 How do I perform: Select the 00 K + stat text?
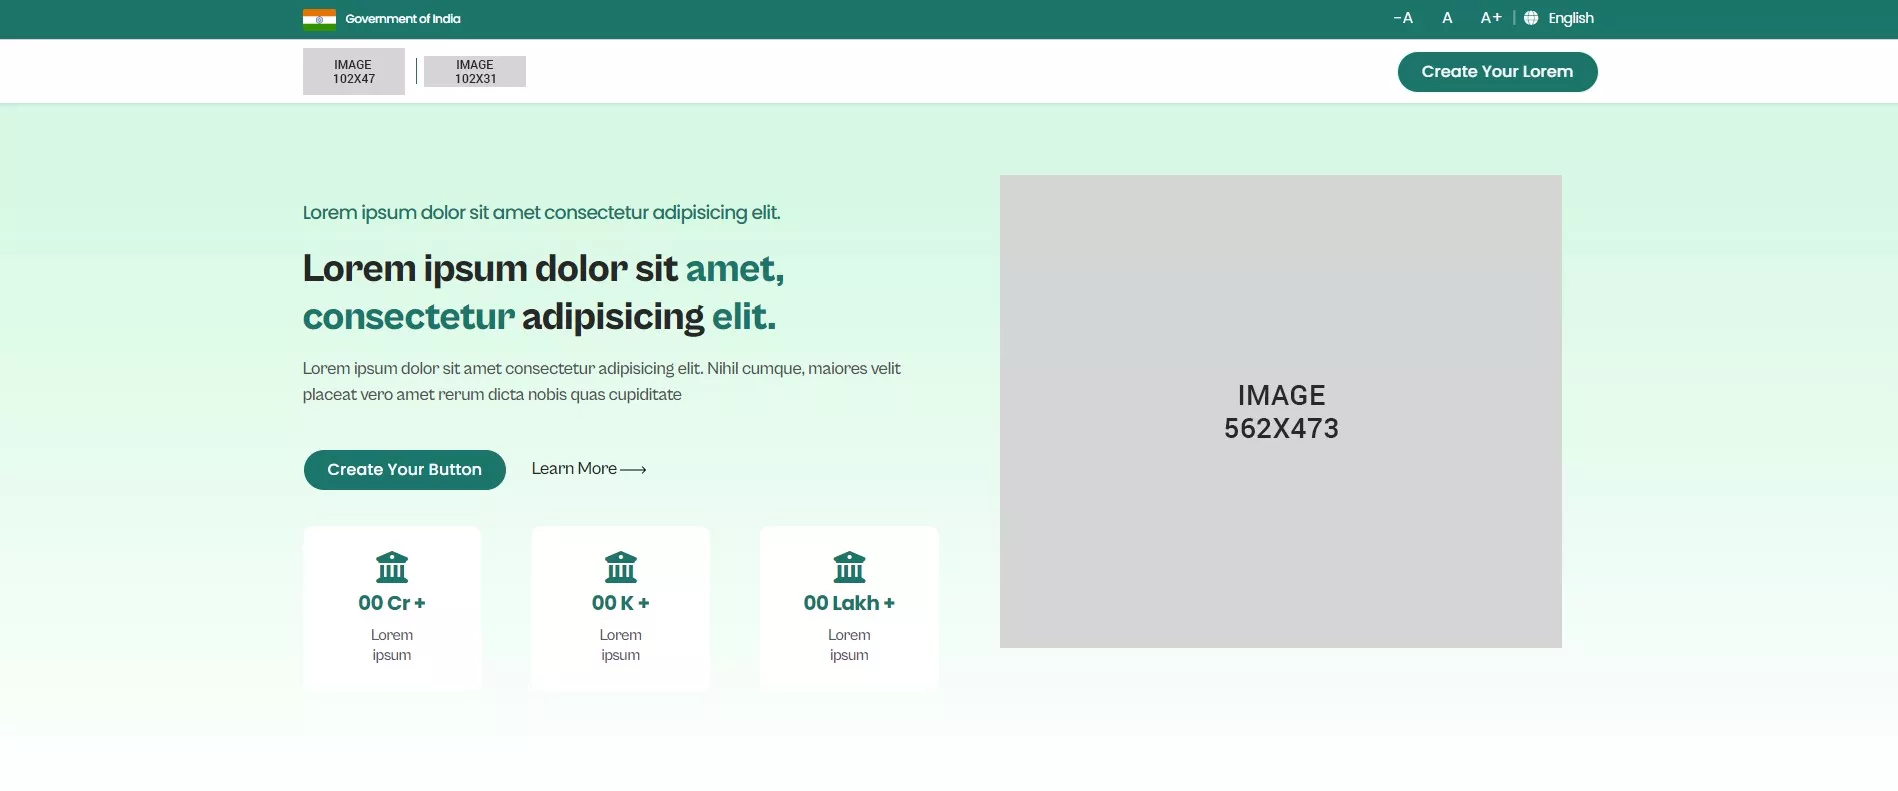point(621,603)
